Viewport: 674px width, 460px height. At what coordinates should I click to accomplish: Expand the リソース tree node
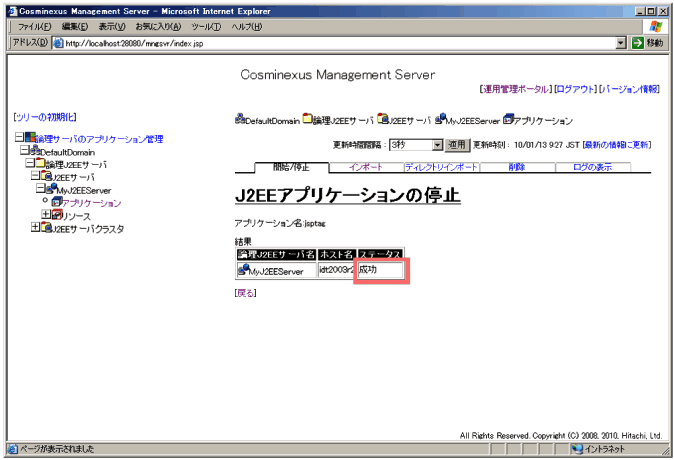tap(46, 214)
